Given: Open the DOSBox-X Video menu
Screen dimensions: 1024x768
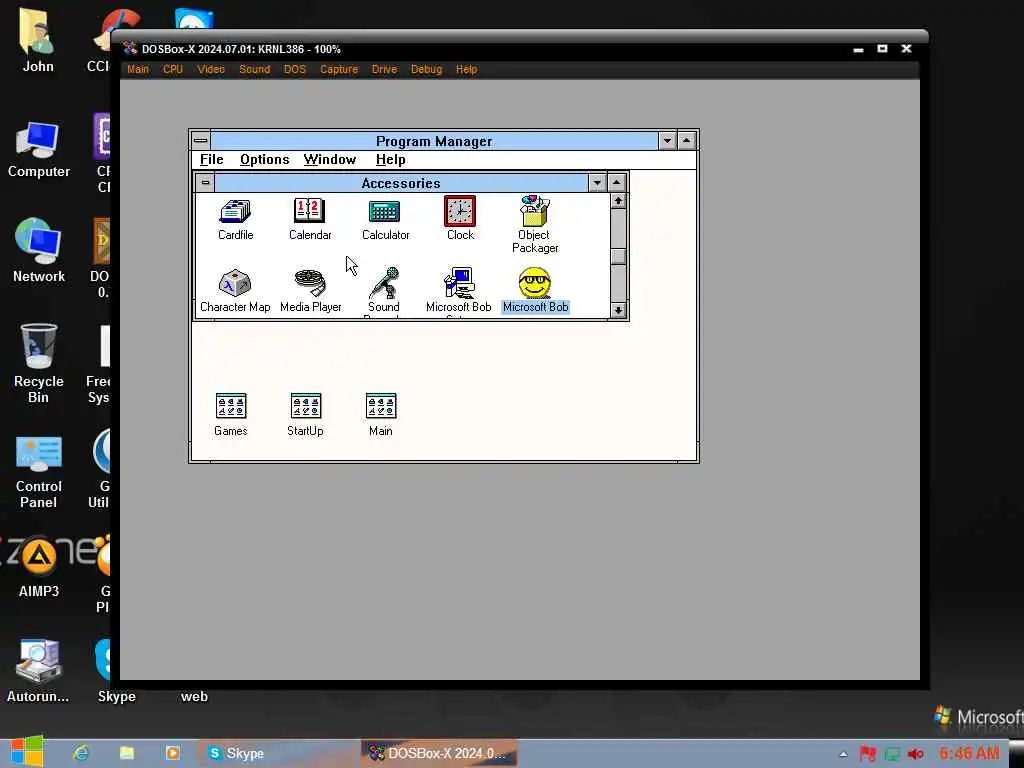Looking at the screenshot, I should [211, 69].
